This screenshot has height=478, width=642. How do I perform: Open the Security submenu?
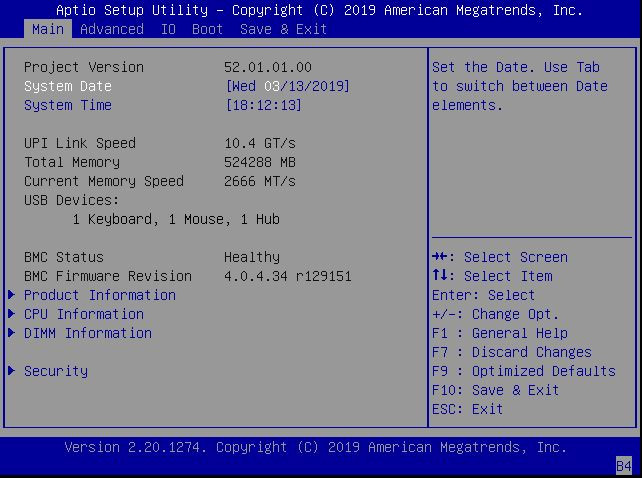tap(56, 371)
